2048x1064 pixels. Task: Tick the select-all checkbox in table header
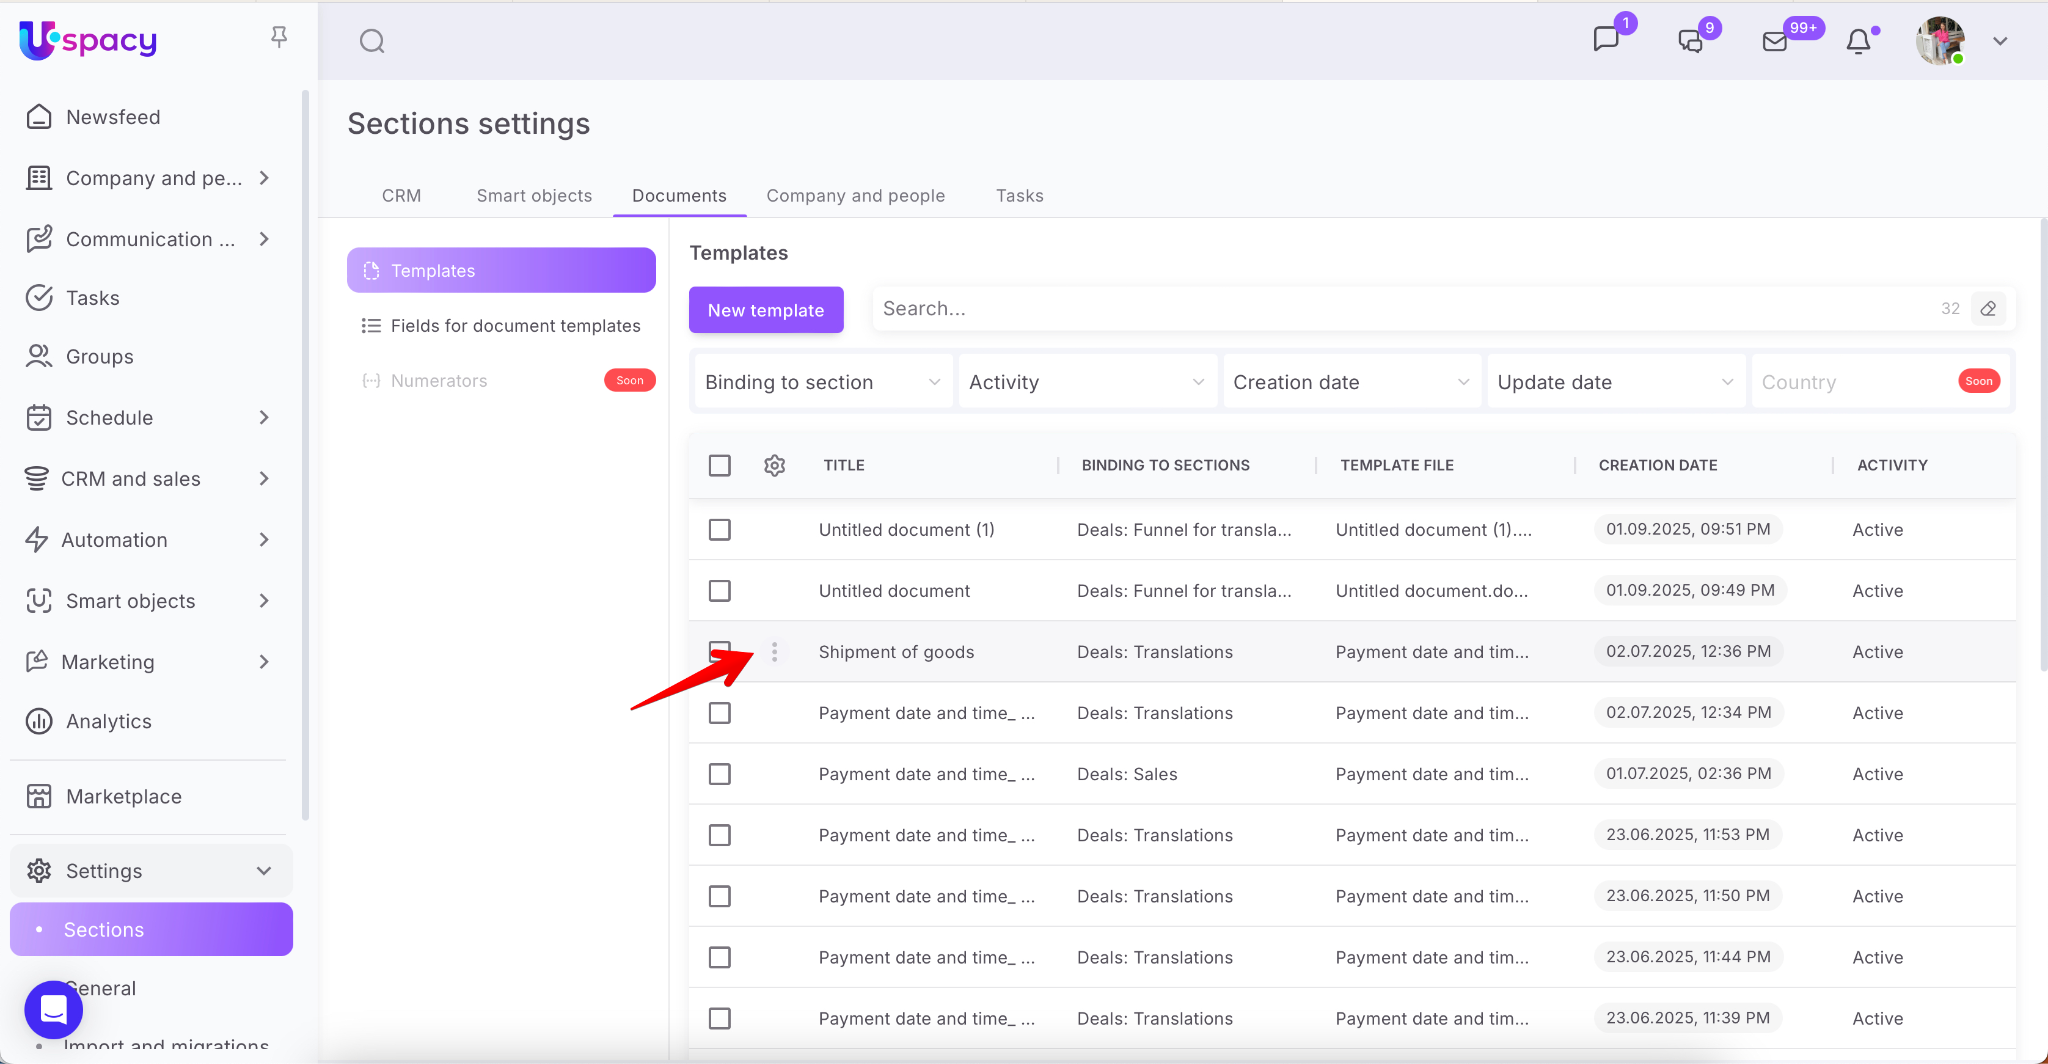[720, 466]
